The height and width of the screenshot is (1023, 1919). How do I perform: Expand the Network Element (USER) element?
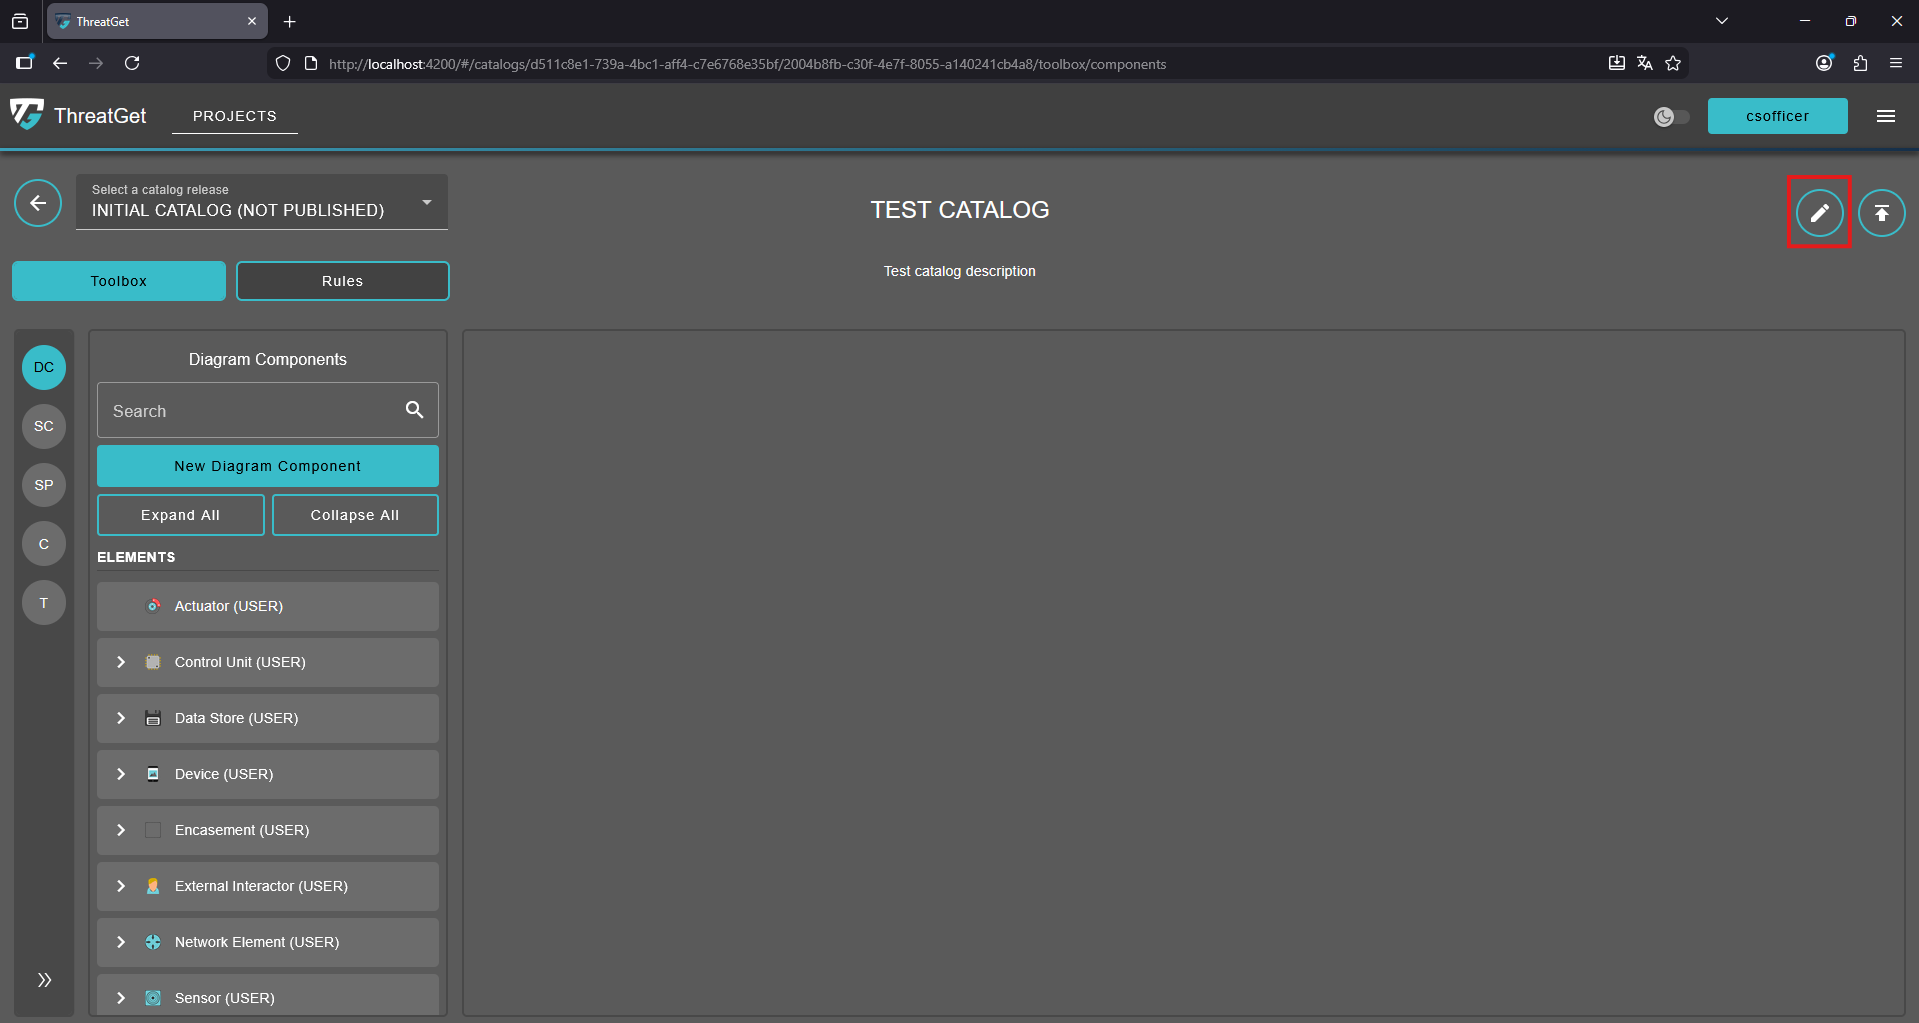(x=121, y=941)
